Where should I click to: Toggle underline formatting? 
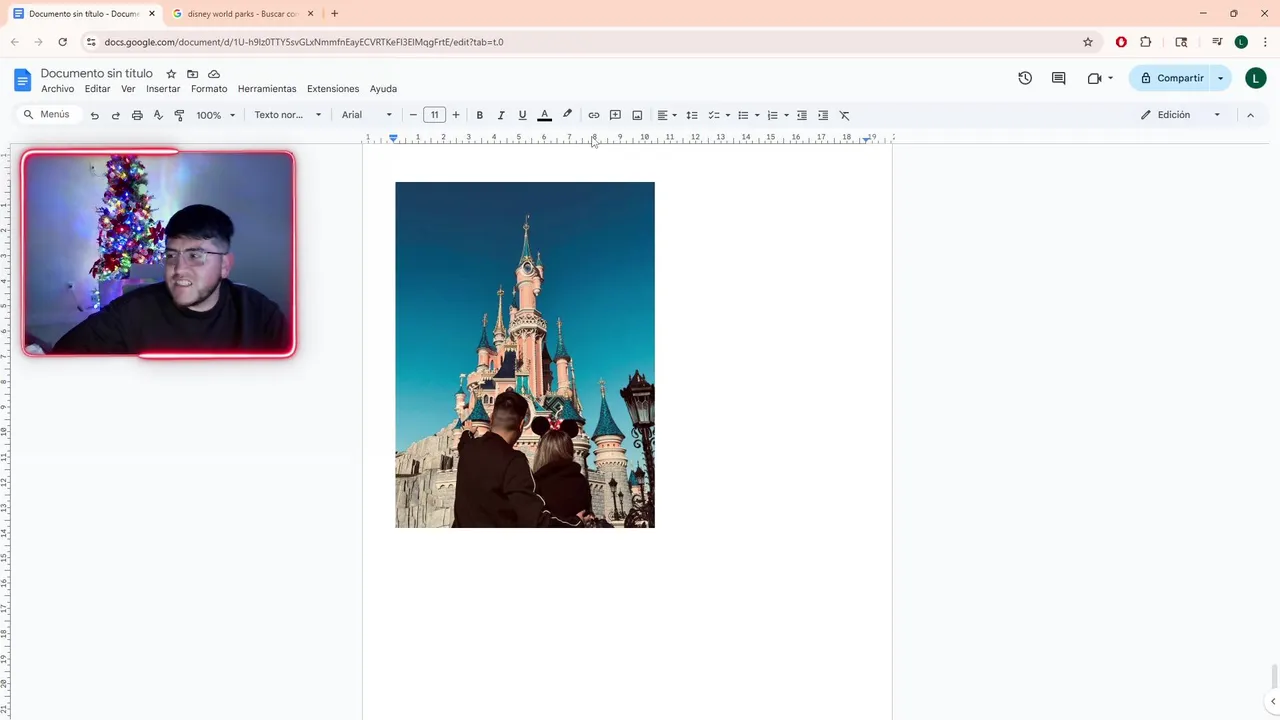[522, 115]
